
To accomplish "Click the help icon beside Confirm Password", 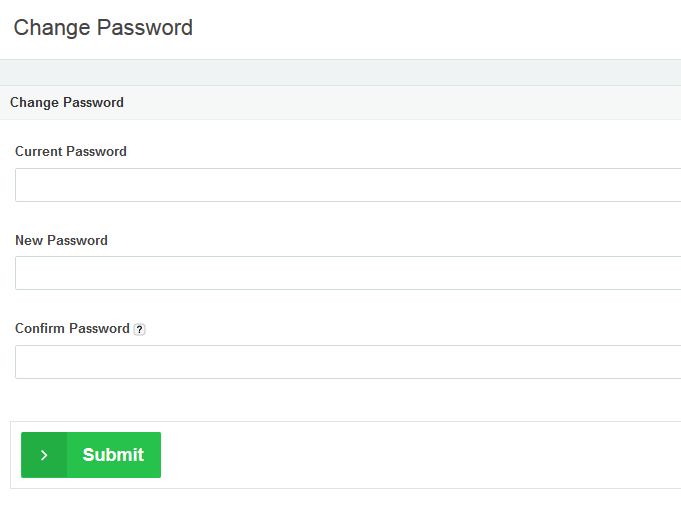I will (140, 329).
